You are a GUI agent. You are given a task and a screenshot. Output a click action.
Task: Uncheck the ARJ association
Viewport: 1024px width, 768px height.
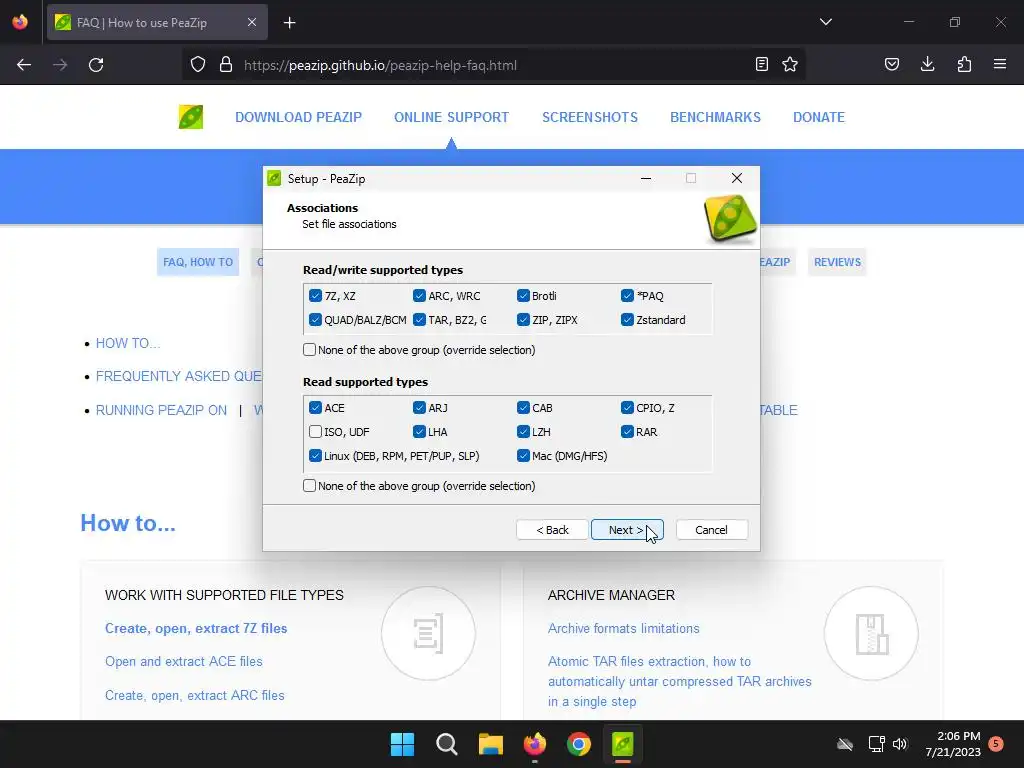click(x=419, y=408)
